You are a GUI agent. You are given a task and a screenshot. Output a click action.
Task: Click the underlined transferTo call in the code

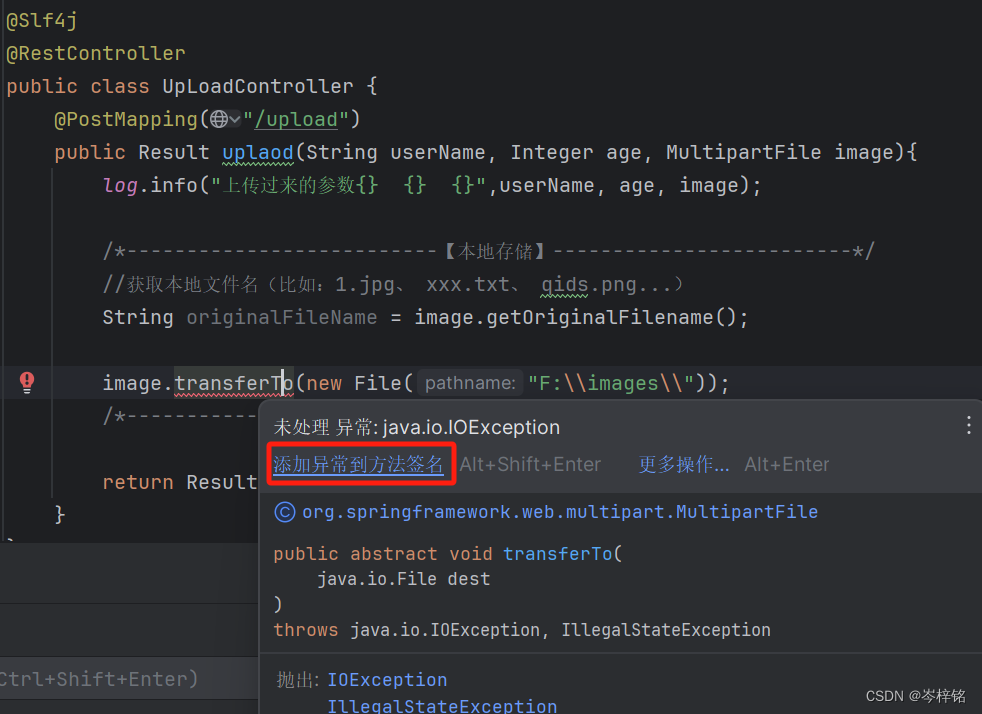[x=234, y=383]
